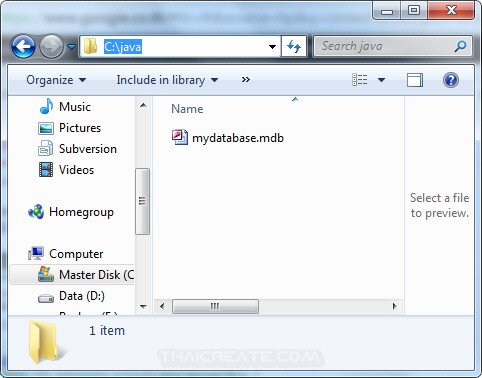Click the Computer monitor icon

click(36, 254)
